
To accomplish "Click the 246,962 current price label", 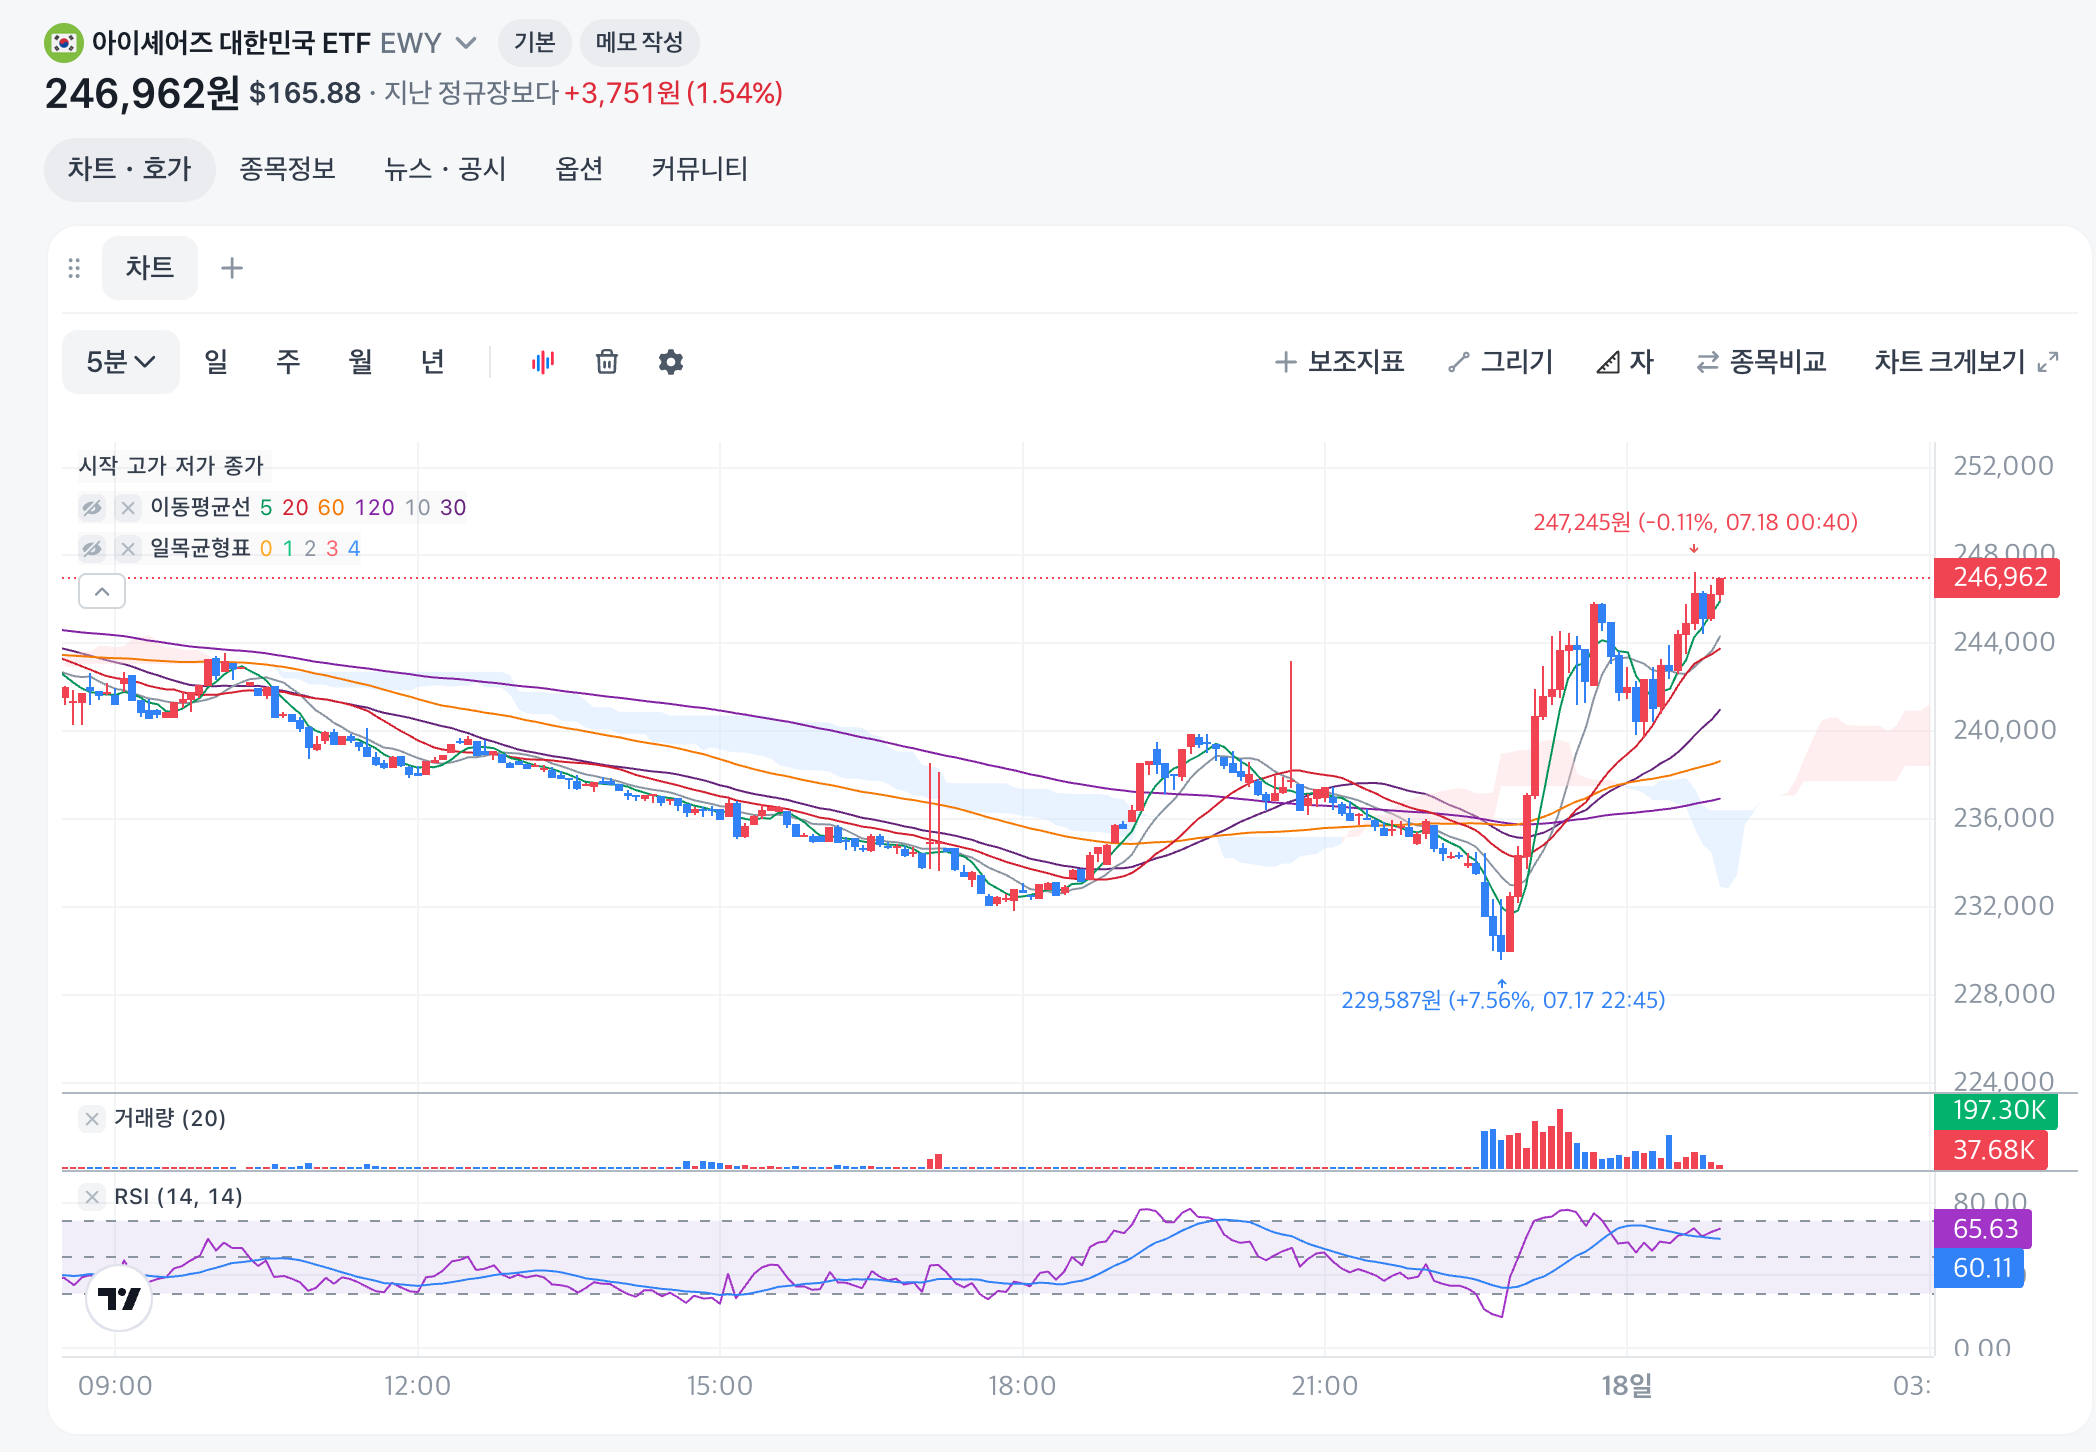I will tap(1997, 577).
